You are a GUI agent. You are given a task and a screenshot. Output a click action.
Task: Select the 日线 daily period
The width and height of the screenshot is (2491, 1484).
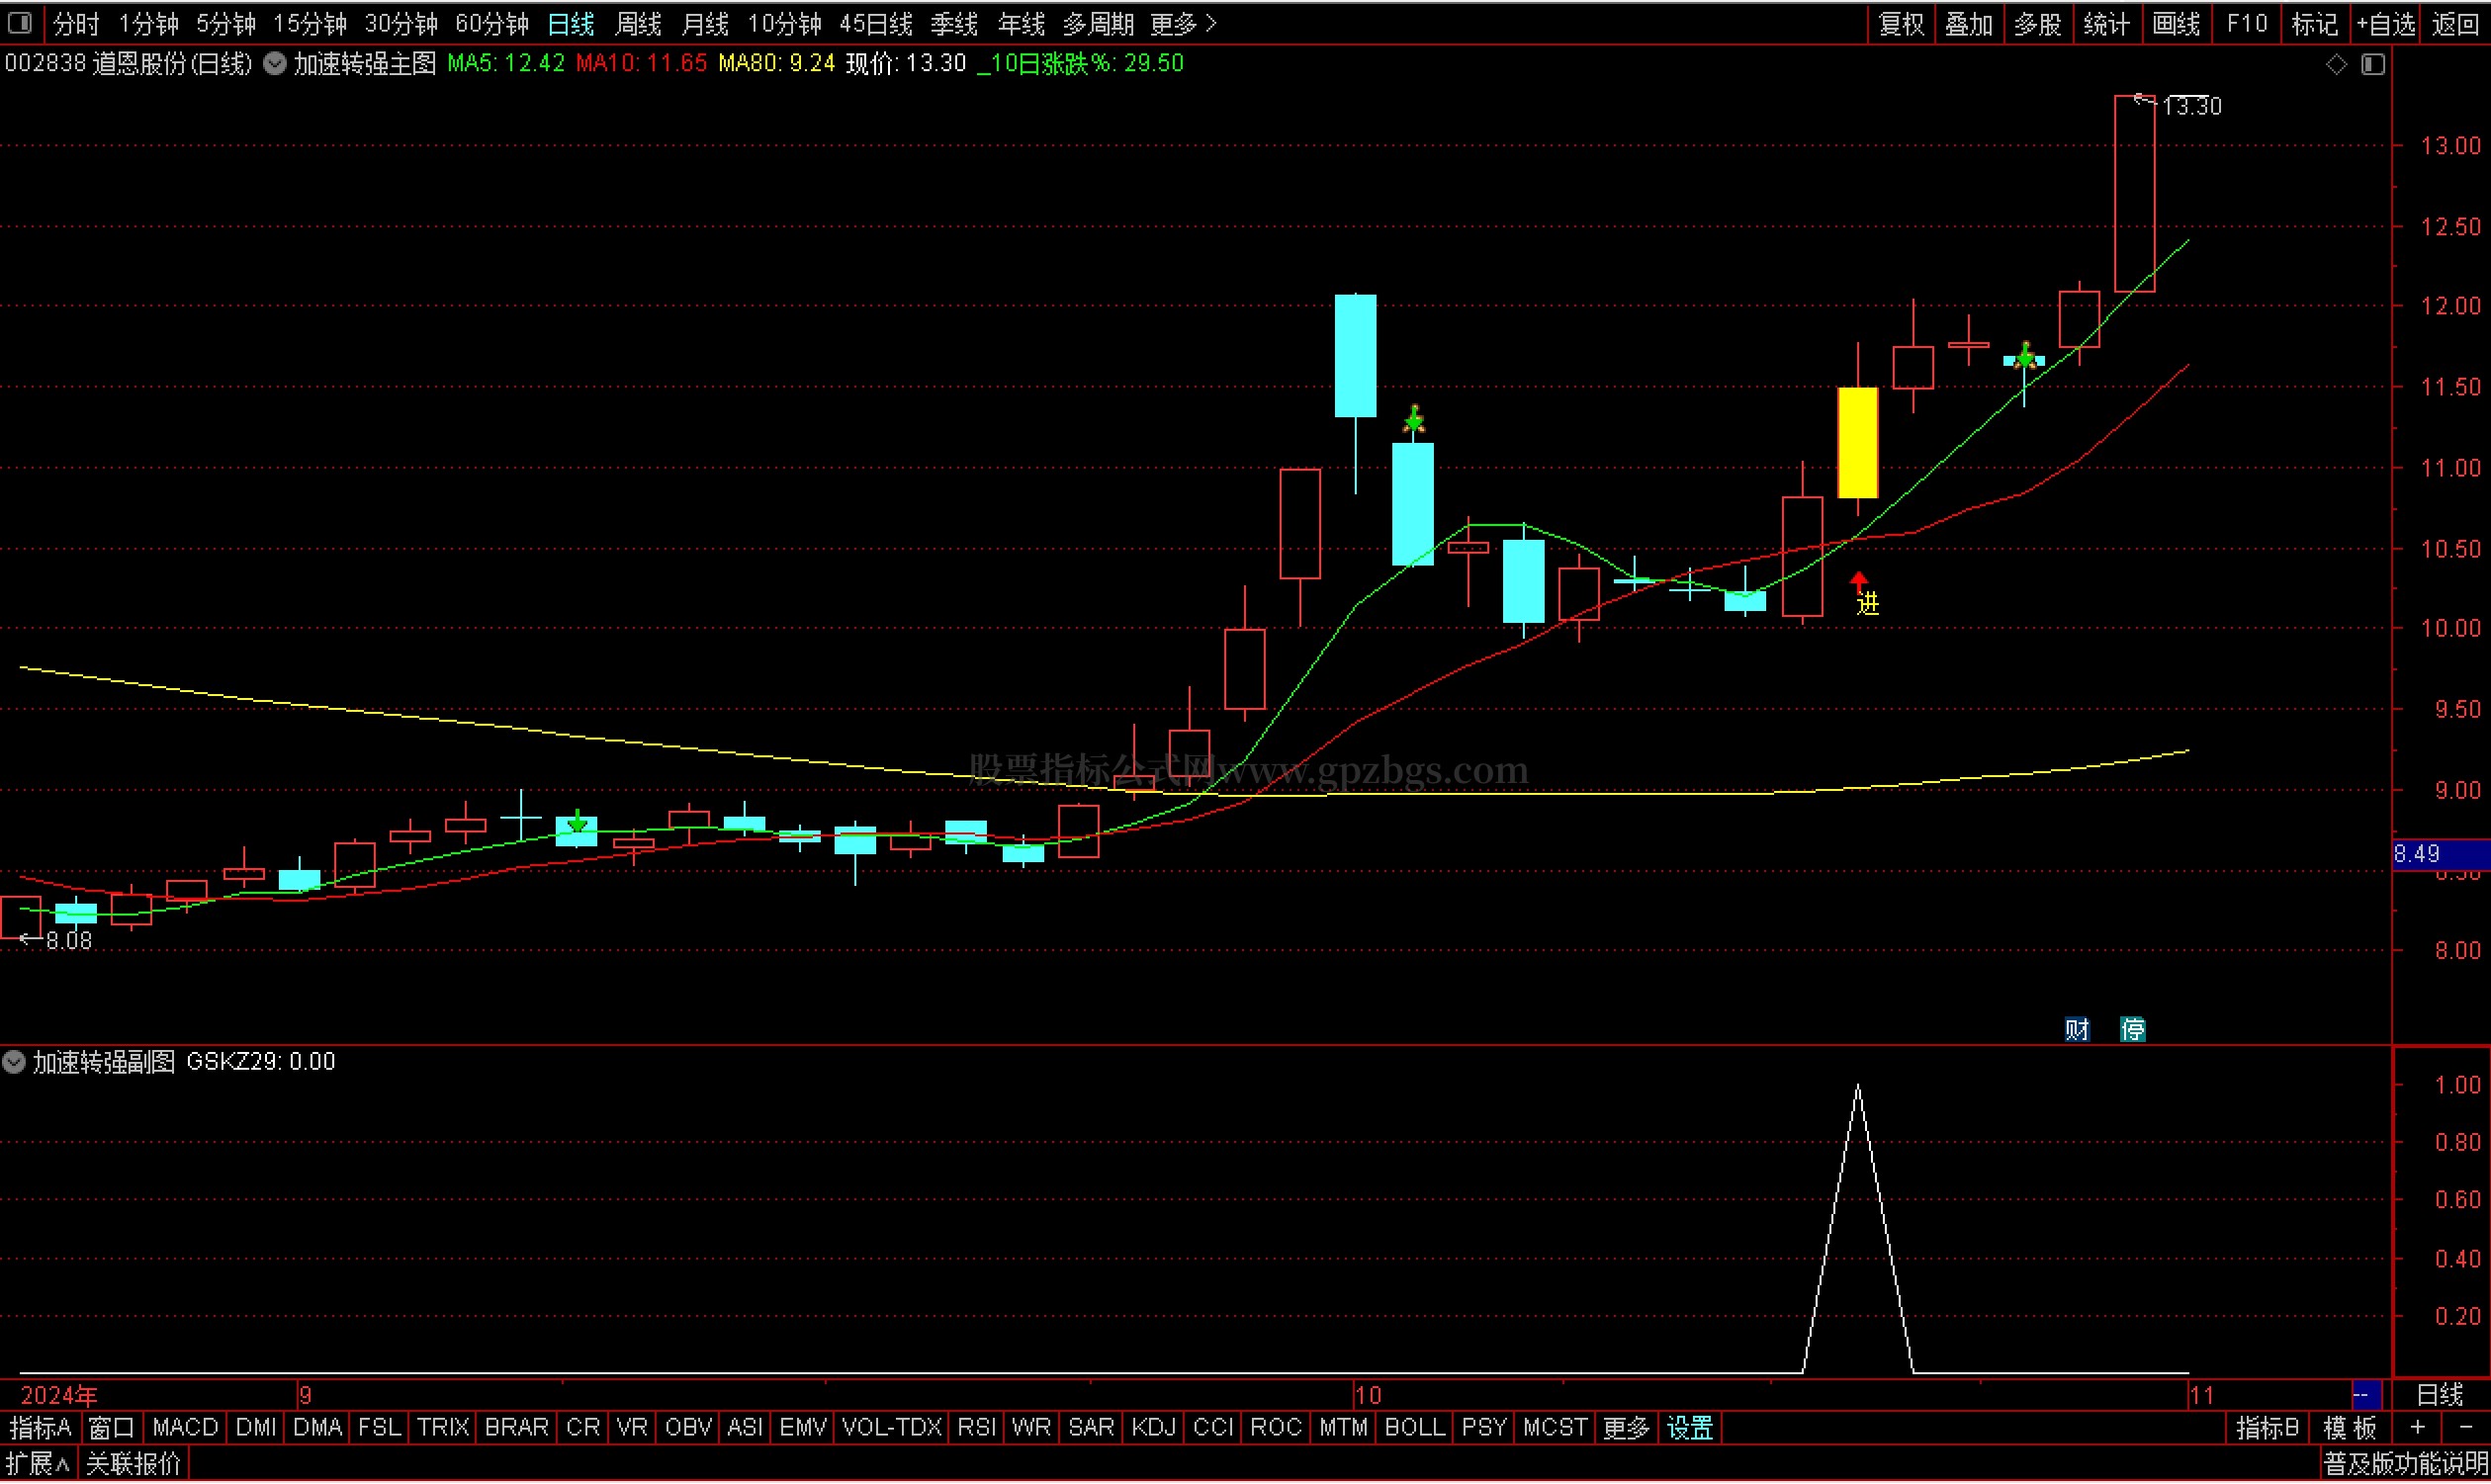point(571,24)
